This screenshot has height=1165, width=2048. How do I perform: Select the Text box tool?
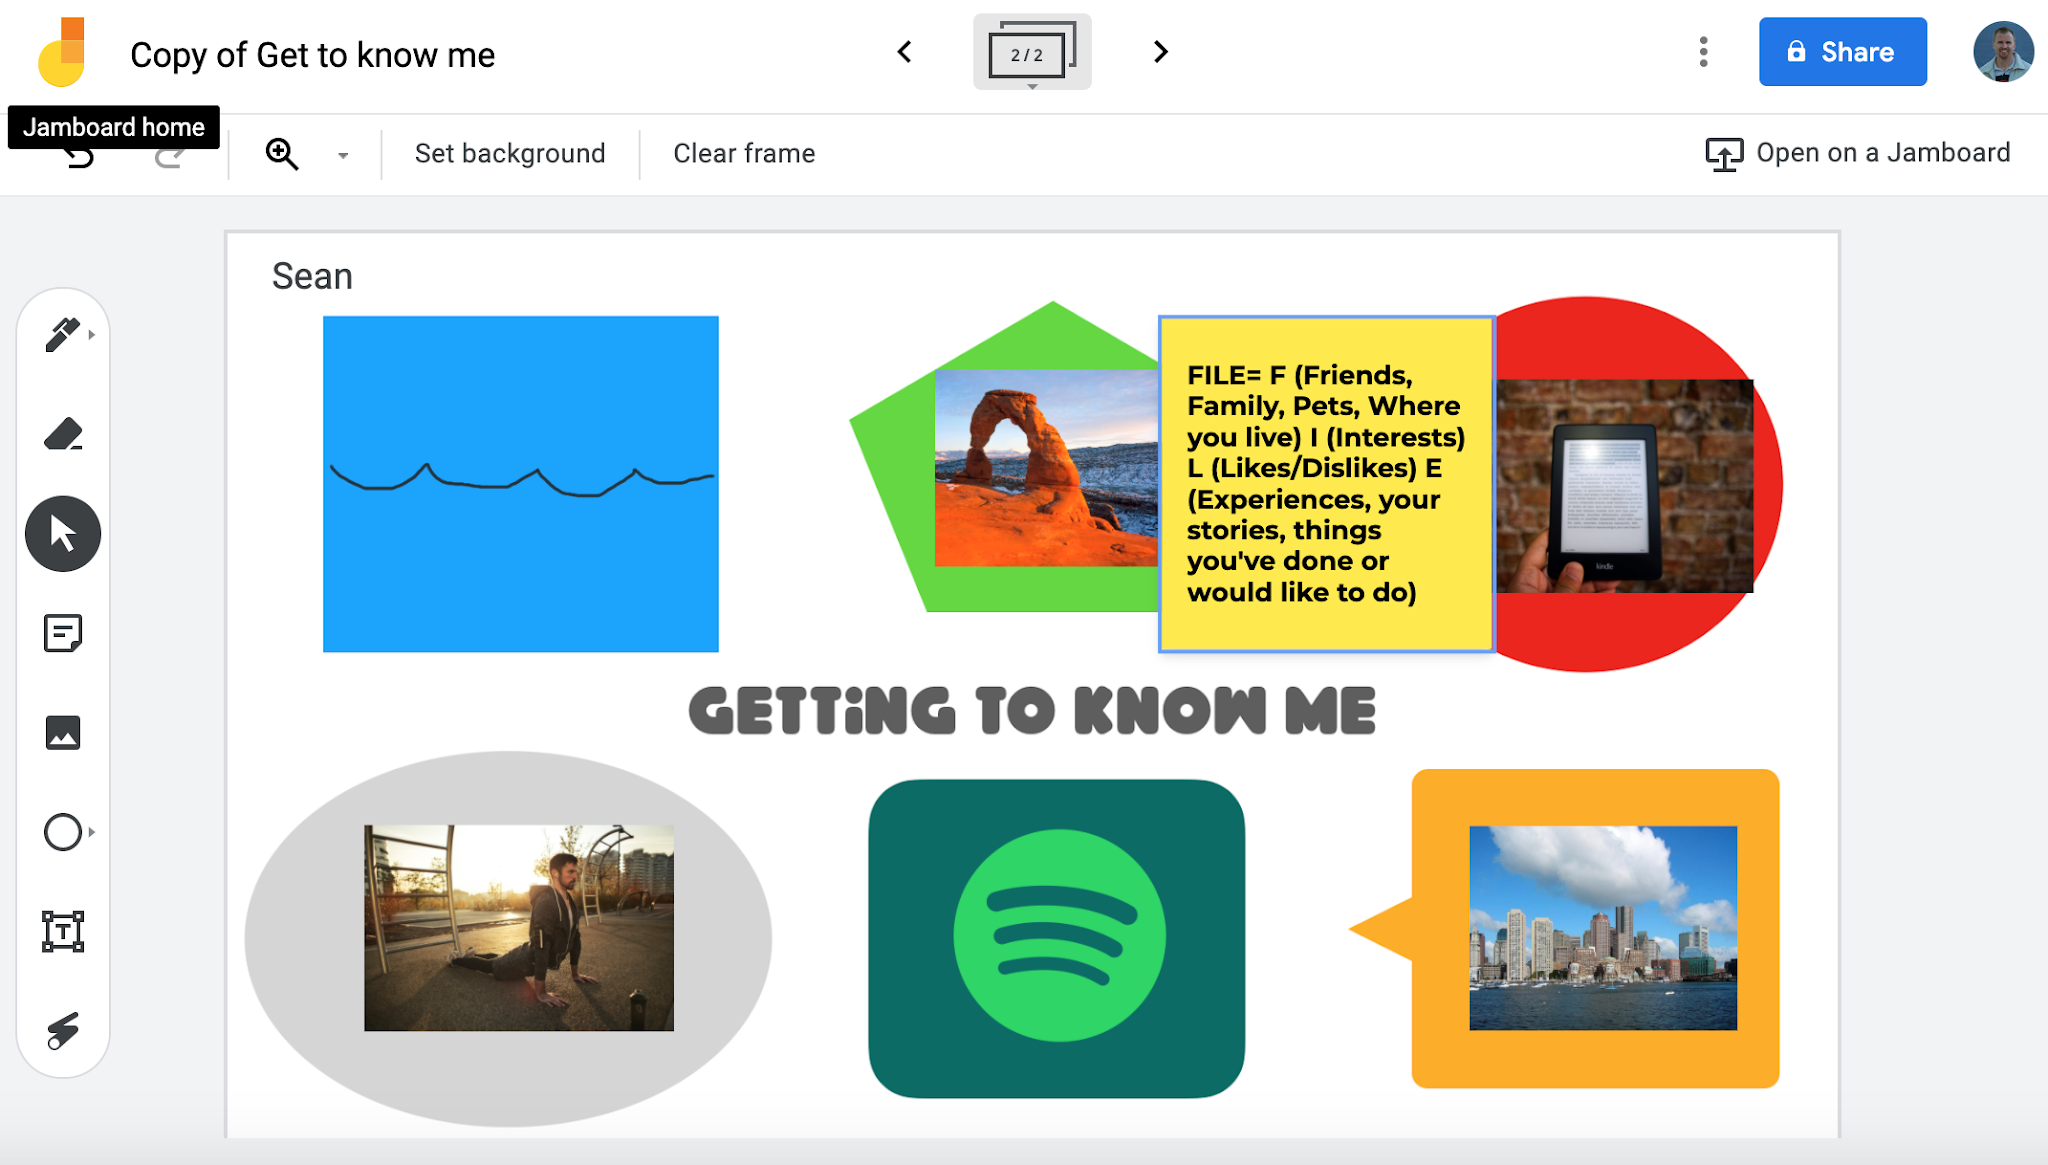tap(62, 932)
